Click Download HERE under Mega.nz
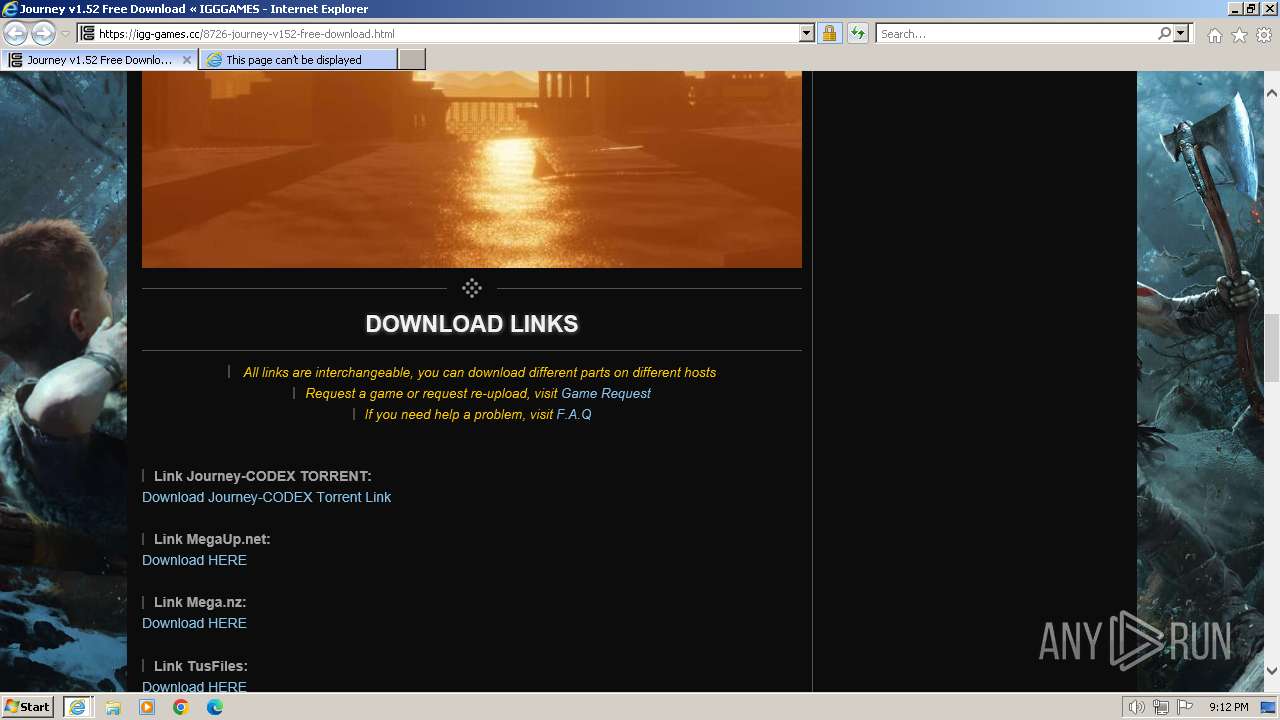Image resolution: width=1280 pixels, height=720 pixels. tap(194, 623)
